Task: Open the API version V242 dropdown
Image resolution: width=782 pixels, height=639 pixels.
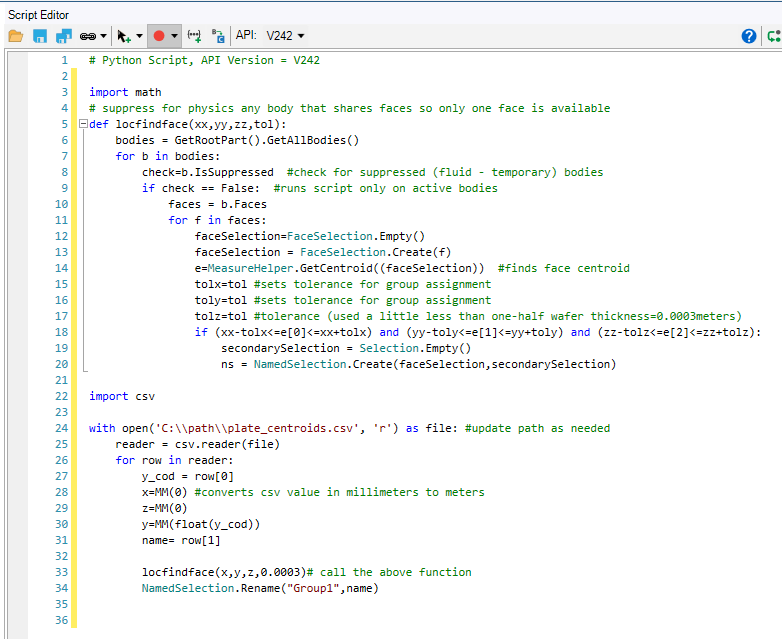Action: (x=285, y=36)
